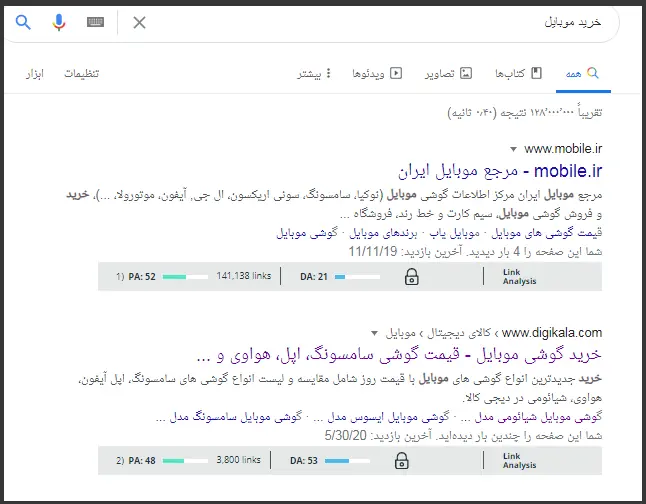Click 141,138 links text
The height and width of the screenshot is (504, 646).
(x=243, y=276)
